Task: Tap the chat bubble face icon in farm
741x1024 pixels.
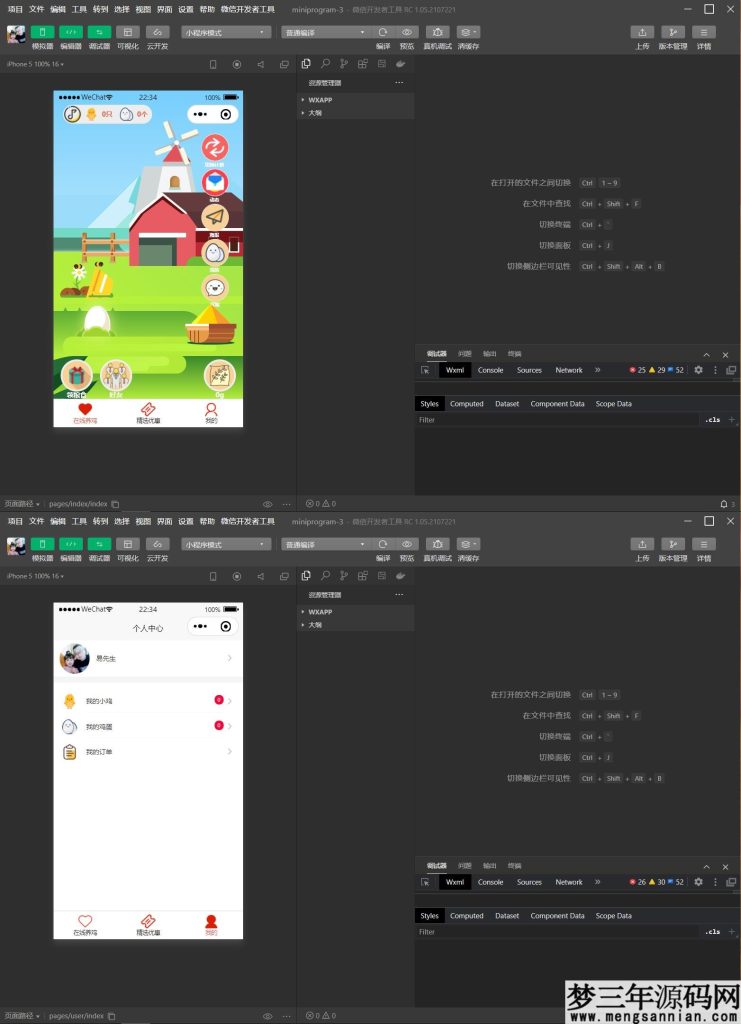Action: [x=214, y=287]
